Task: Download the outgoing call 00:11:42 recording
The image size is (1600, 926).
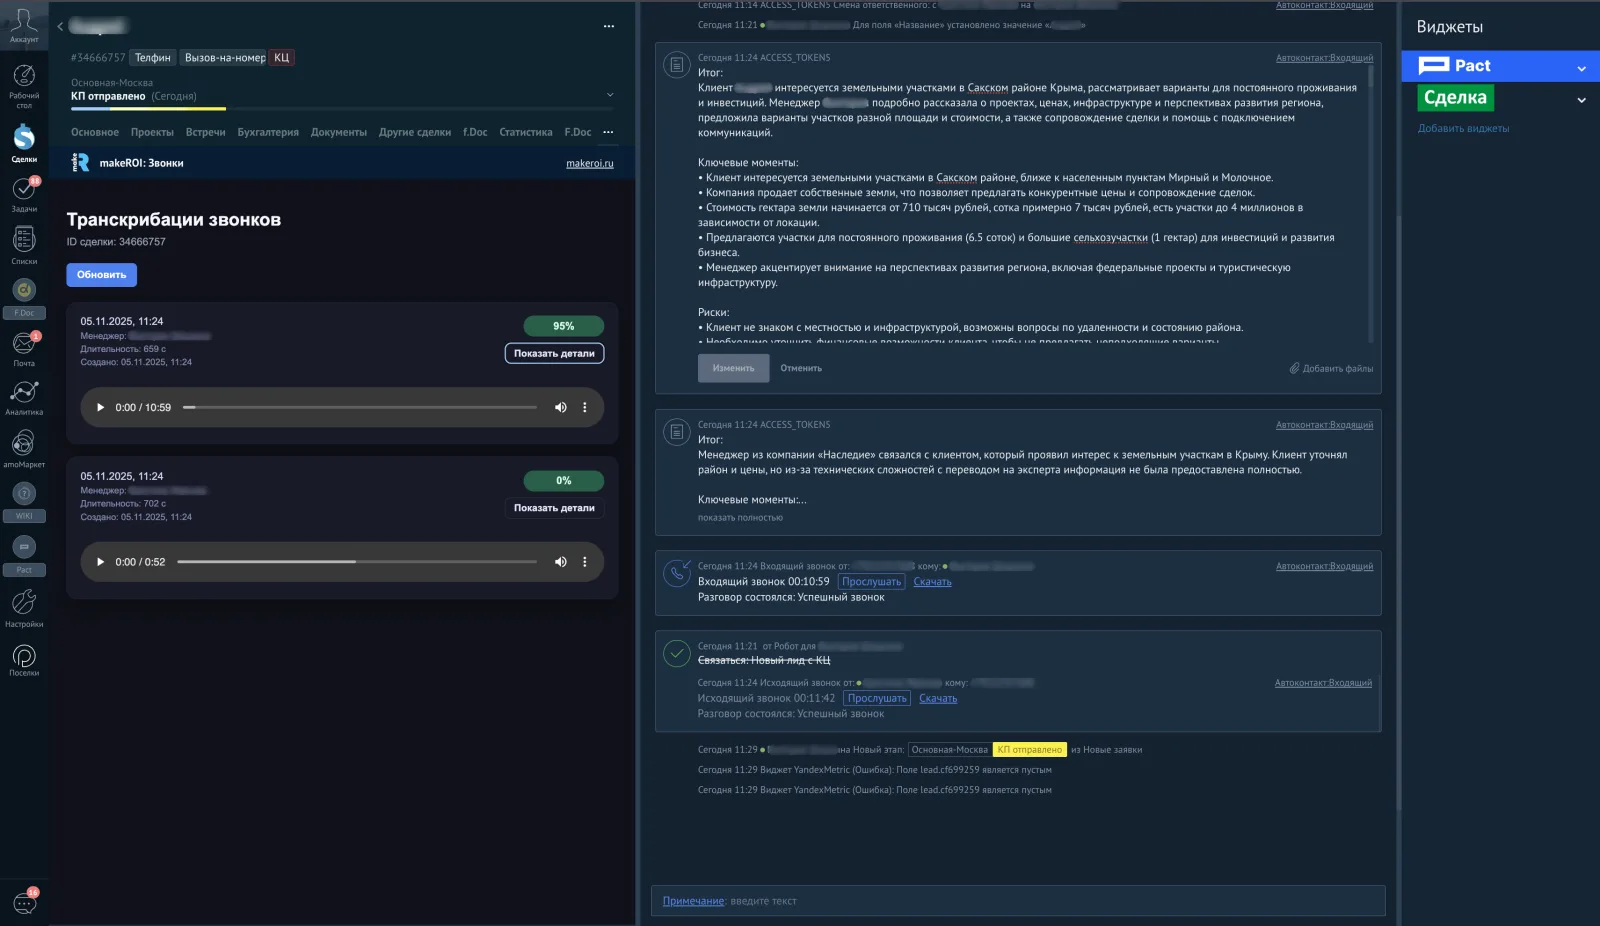Action: [938, 699]
